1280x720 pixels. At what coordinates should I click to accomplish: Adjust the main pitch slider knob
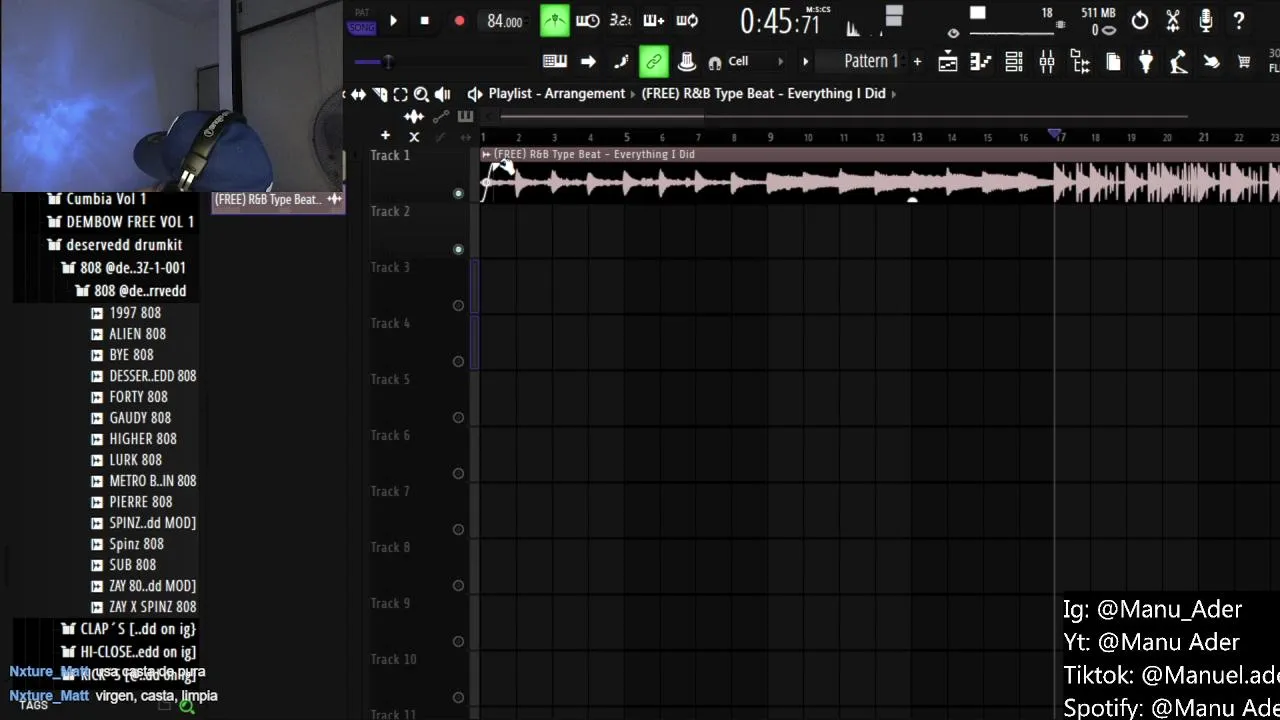pyautogui.click(x=387, y=62)
